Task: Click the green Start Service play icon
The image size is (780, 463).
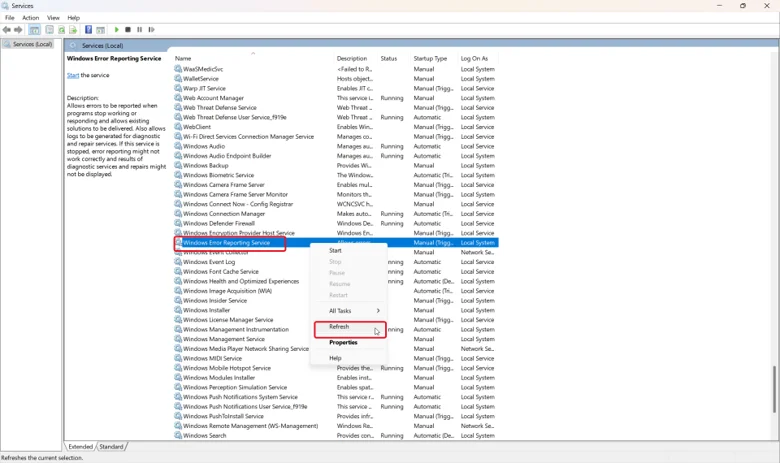Action: click(116, 30)
